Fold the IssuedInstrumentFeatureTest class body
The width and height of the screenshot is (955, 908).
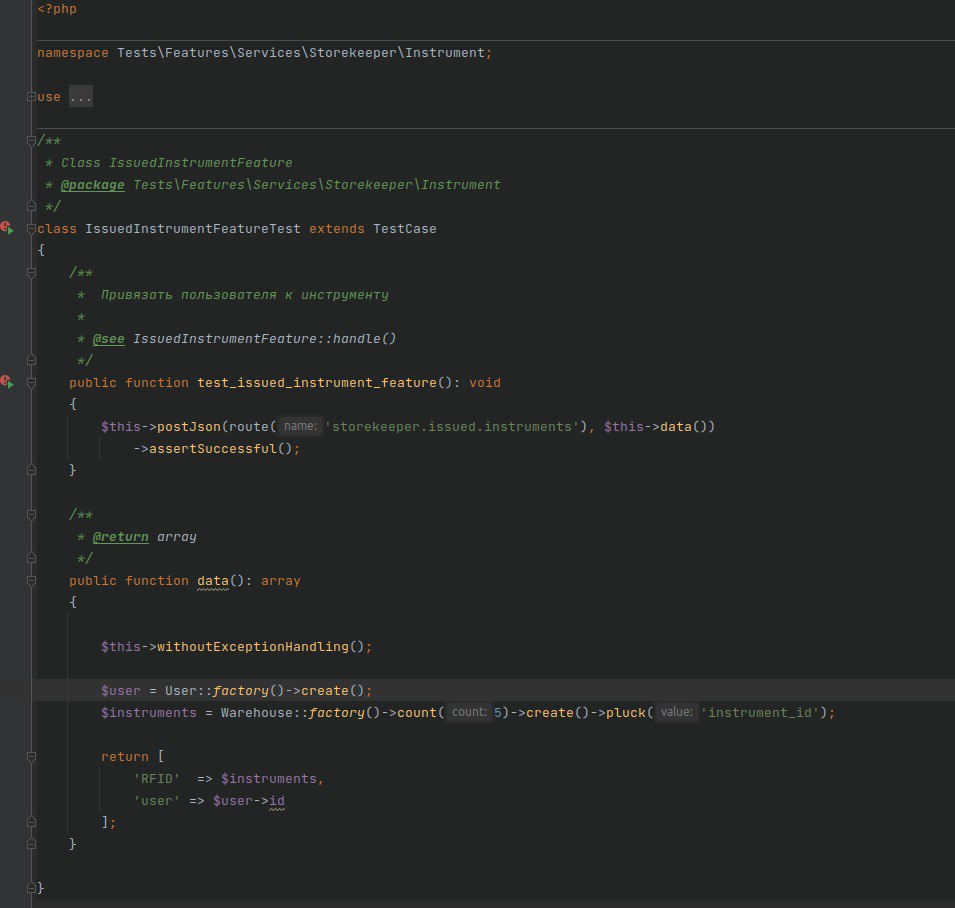point(32,229)
